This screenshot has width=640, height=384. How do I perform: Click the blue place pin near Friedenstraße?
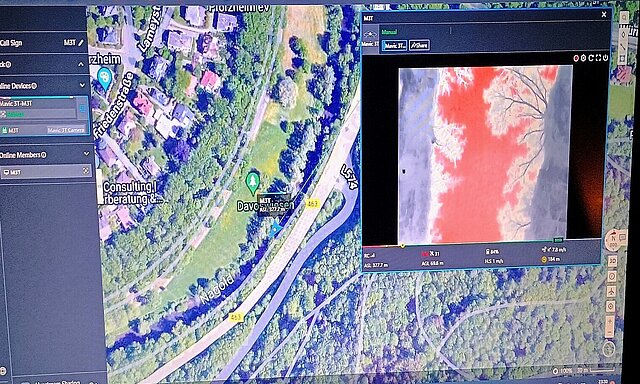tap(105, 78)
